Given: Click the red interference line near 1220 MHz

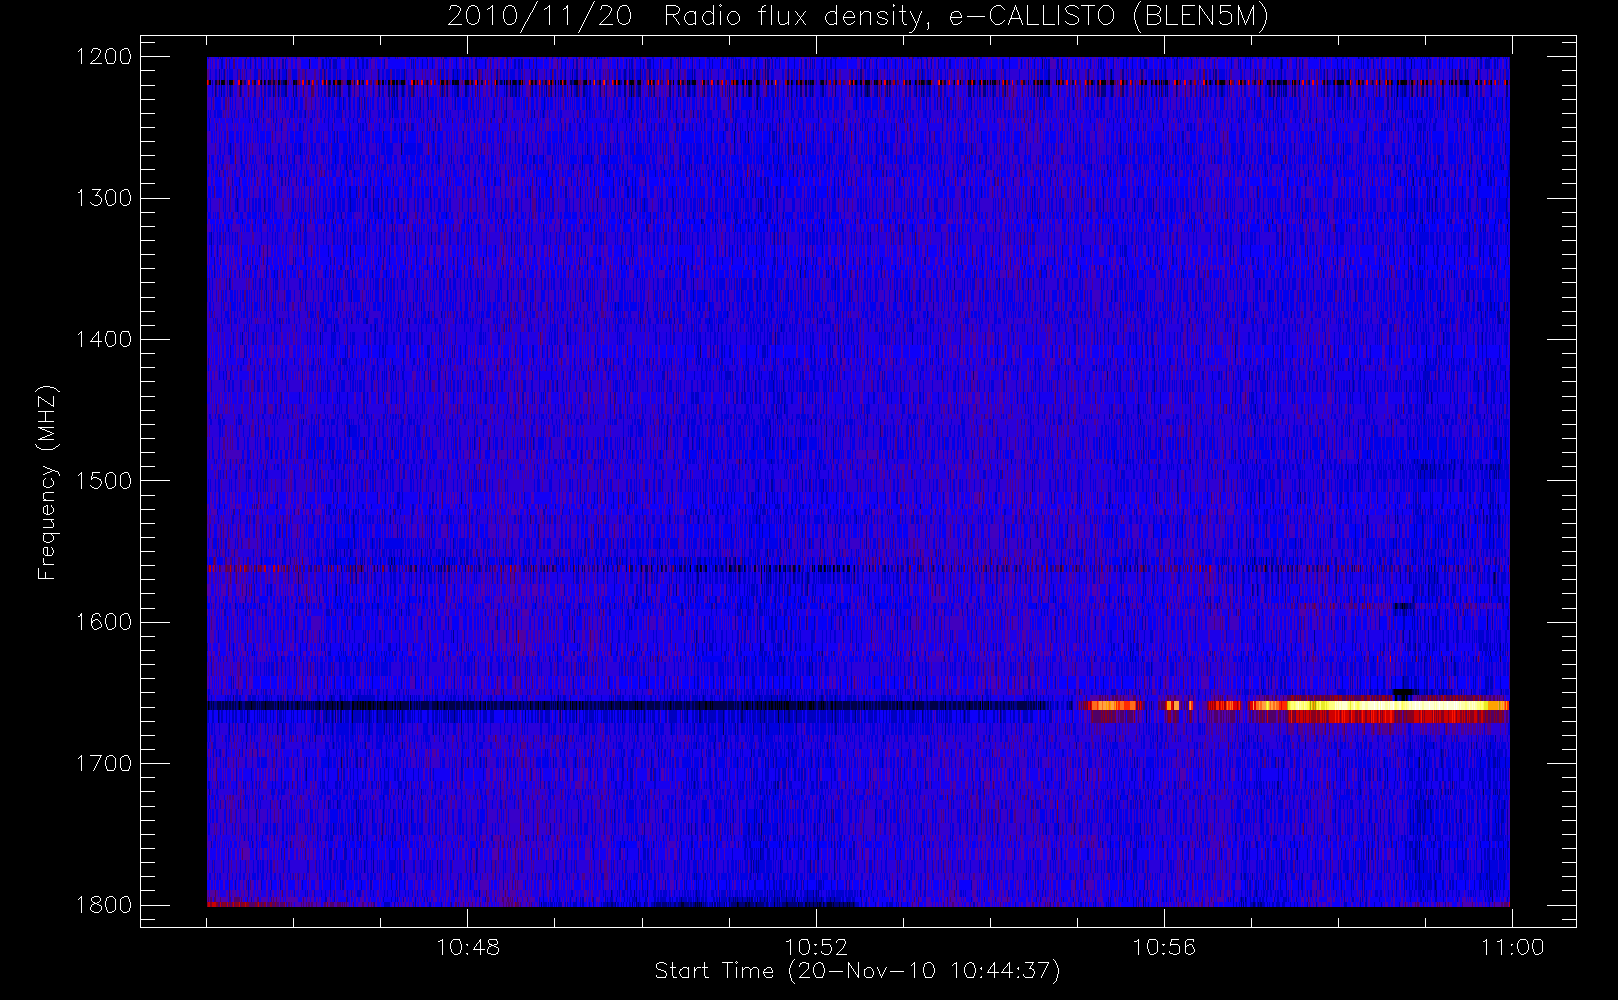Looking at the screenshot, I should [x=858, y=83].
